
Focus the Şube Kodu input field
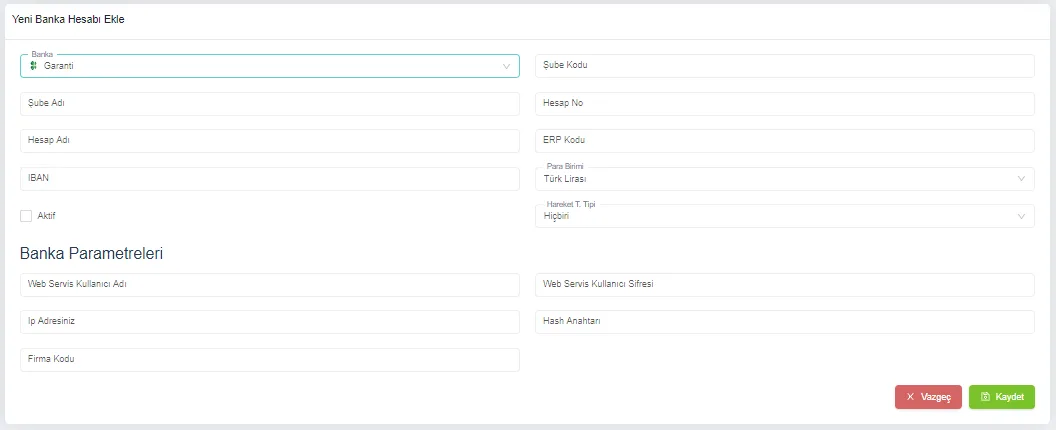point(785,66)
